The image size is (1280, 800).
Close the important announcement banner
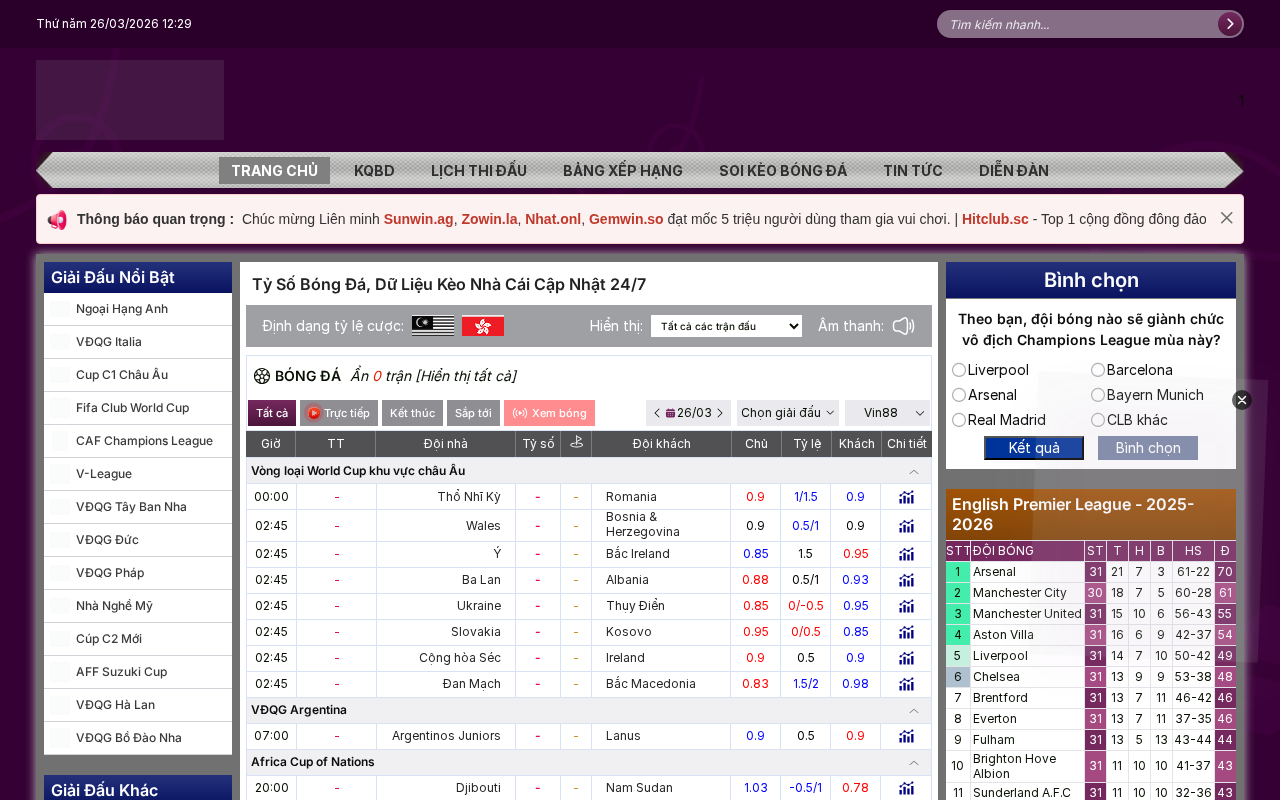(1226, 218)
